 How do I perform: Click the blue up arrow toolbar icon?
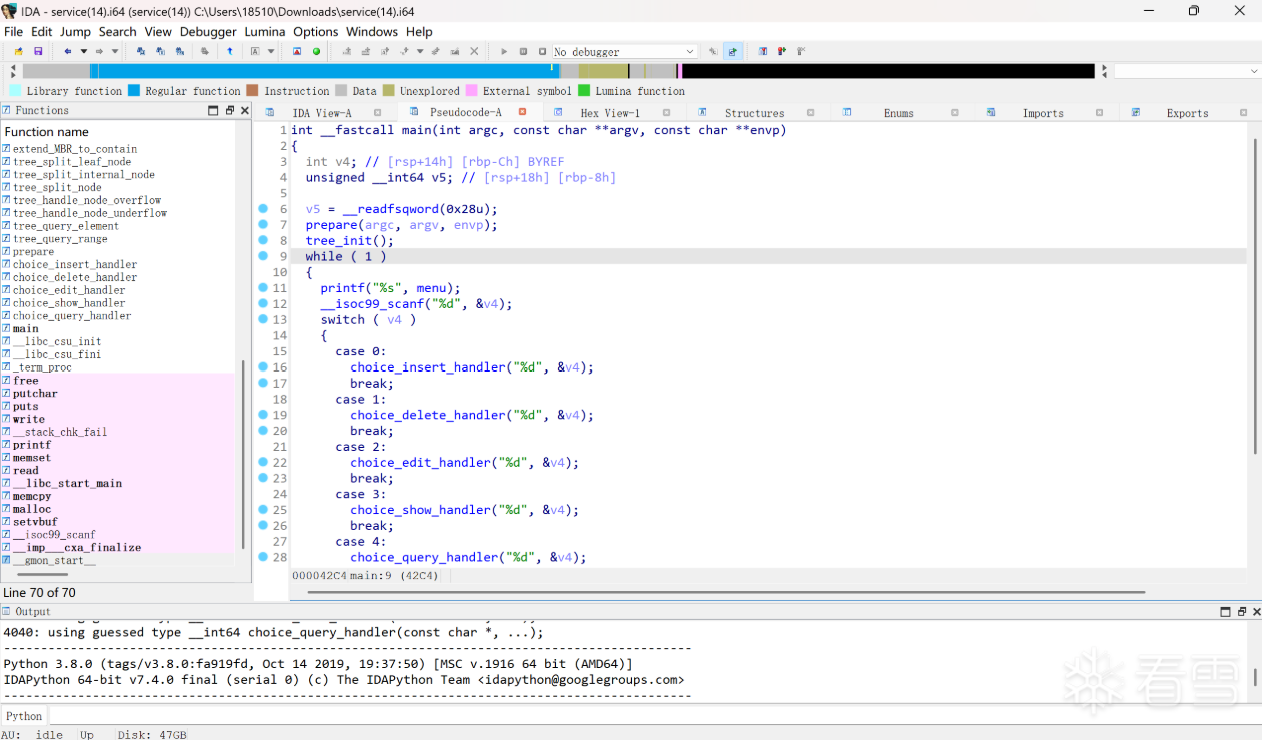click(x=230, y=52)
